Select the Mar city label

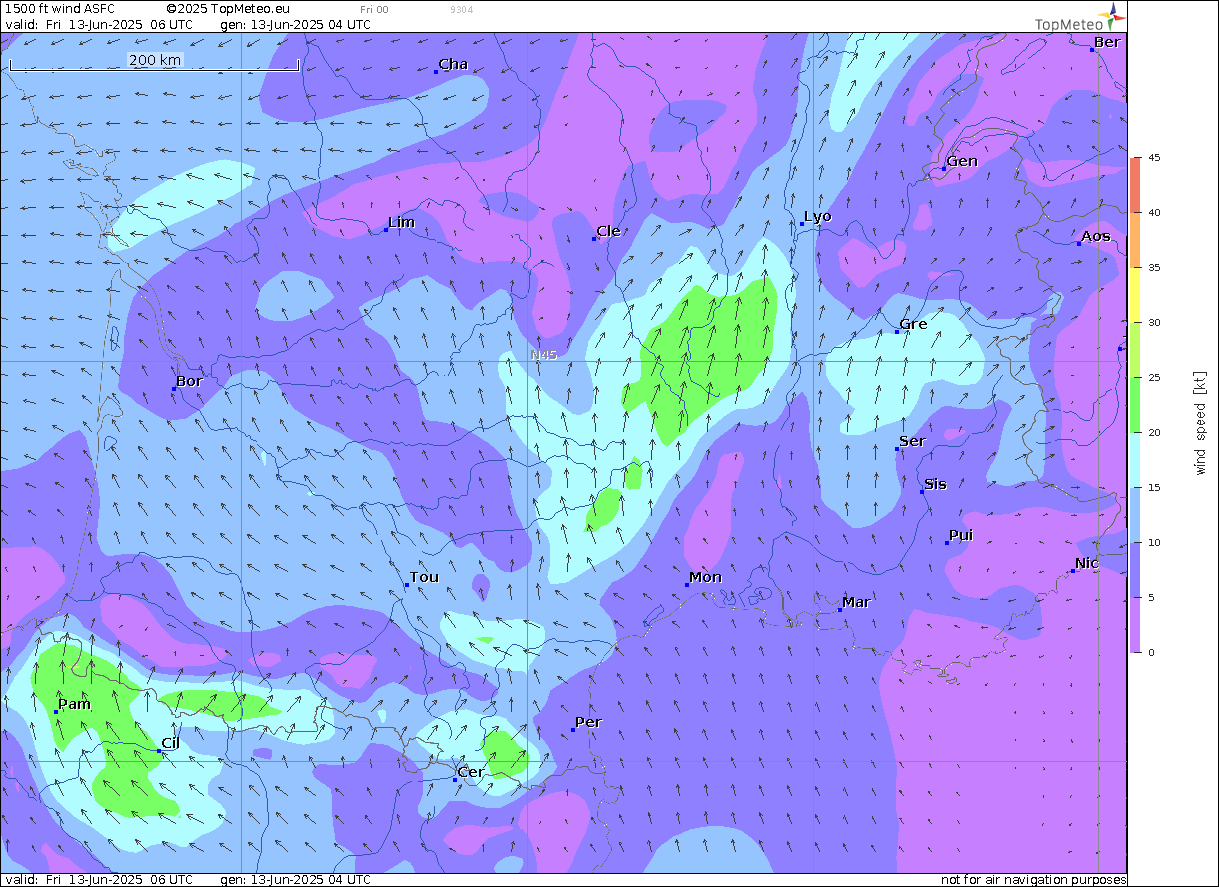(856, 602)
